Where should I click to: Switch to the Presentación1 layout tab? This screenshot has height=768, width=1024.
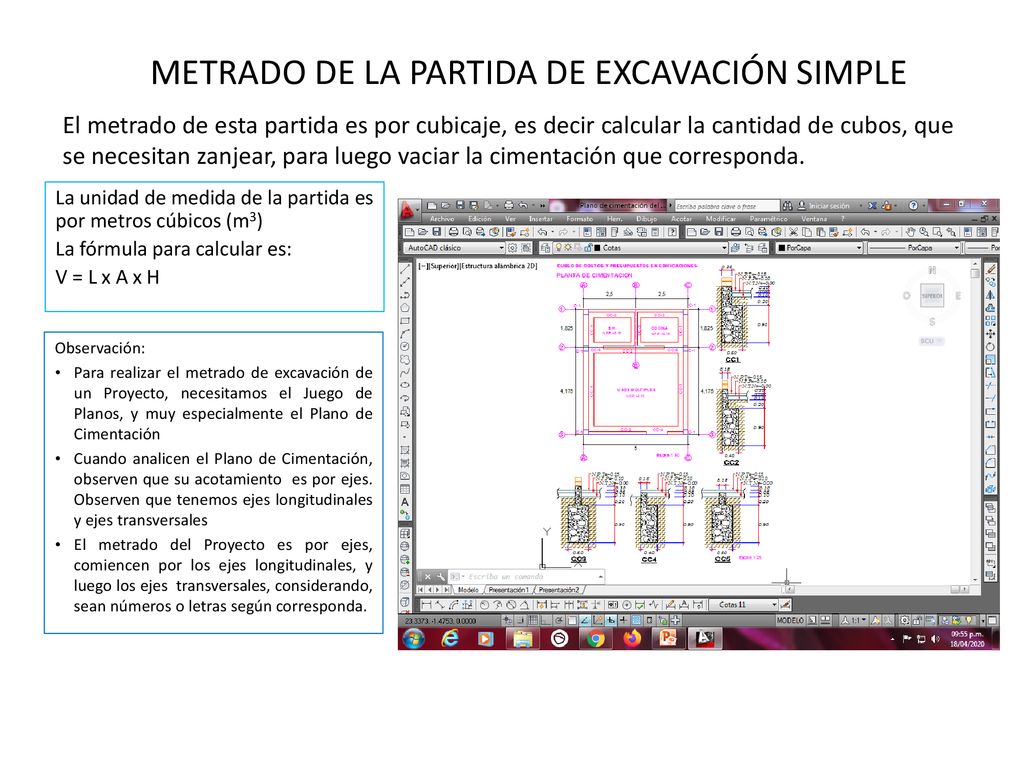[508, 590]
